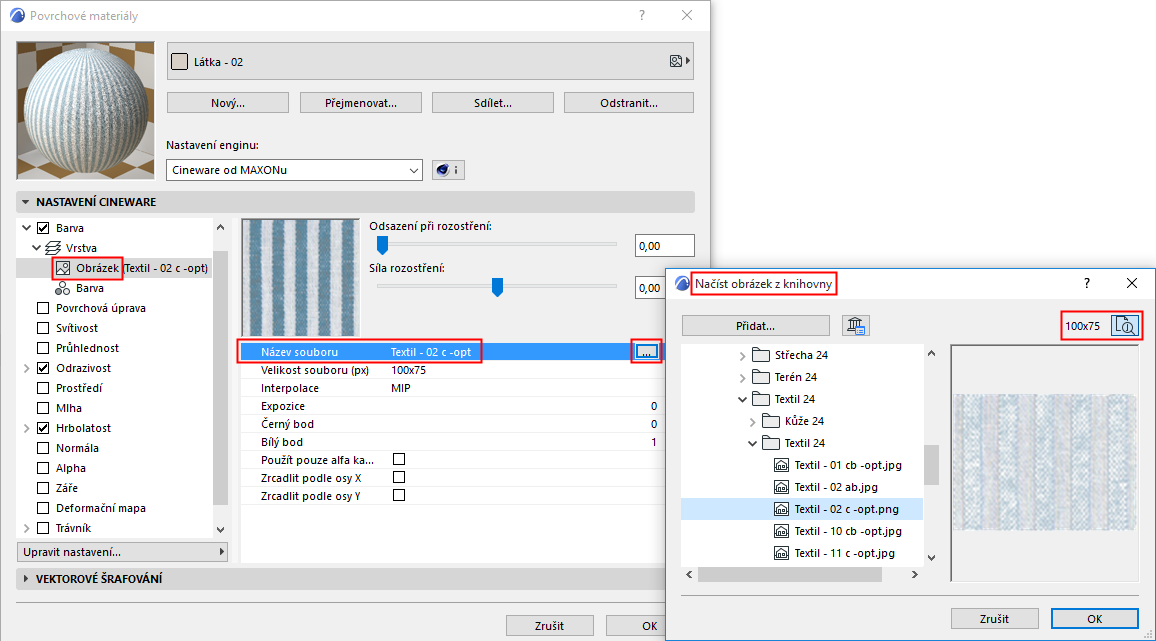Image resolution: width=1156 pixels, height=641 pixels.
Task: Toggle the Barva channel checkbox
Action: pos(43,228)
